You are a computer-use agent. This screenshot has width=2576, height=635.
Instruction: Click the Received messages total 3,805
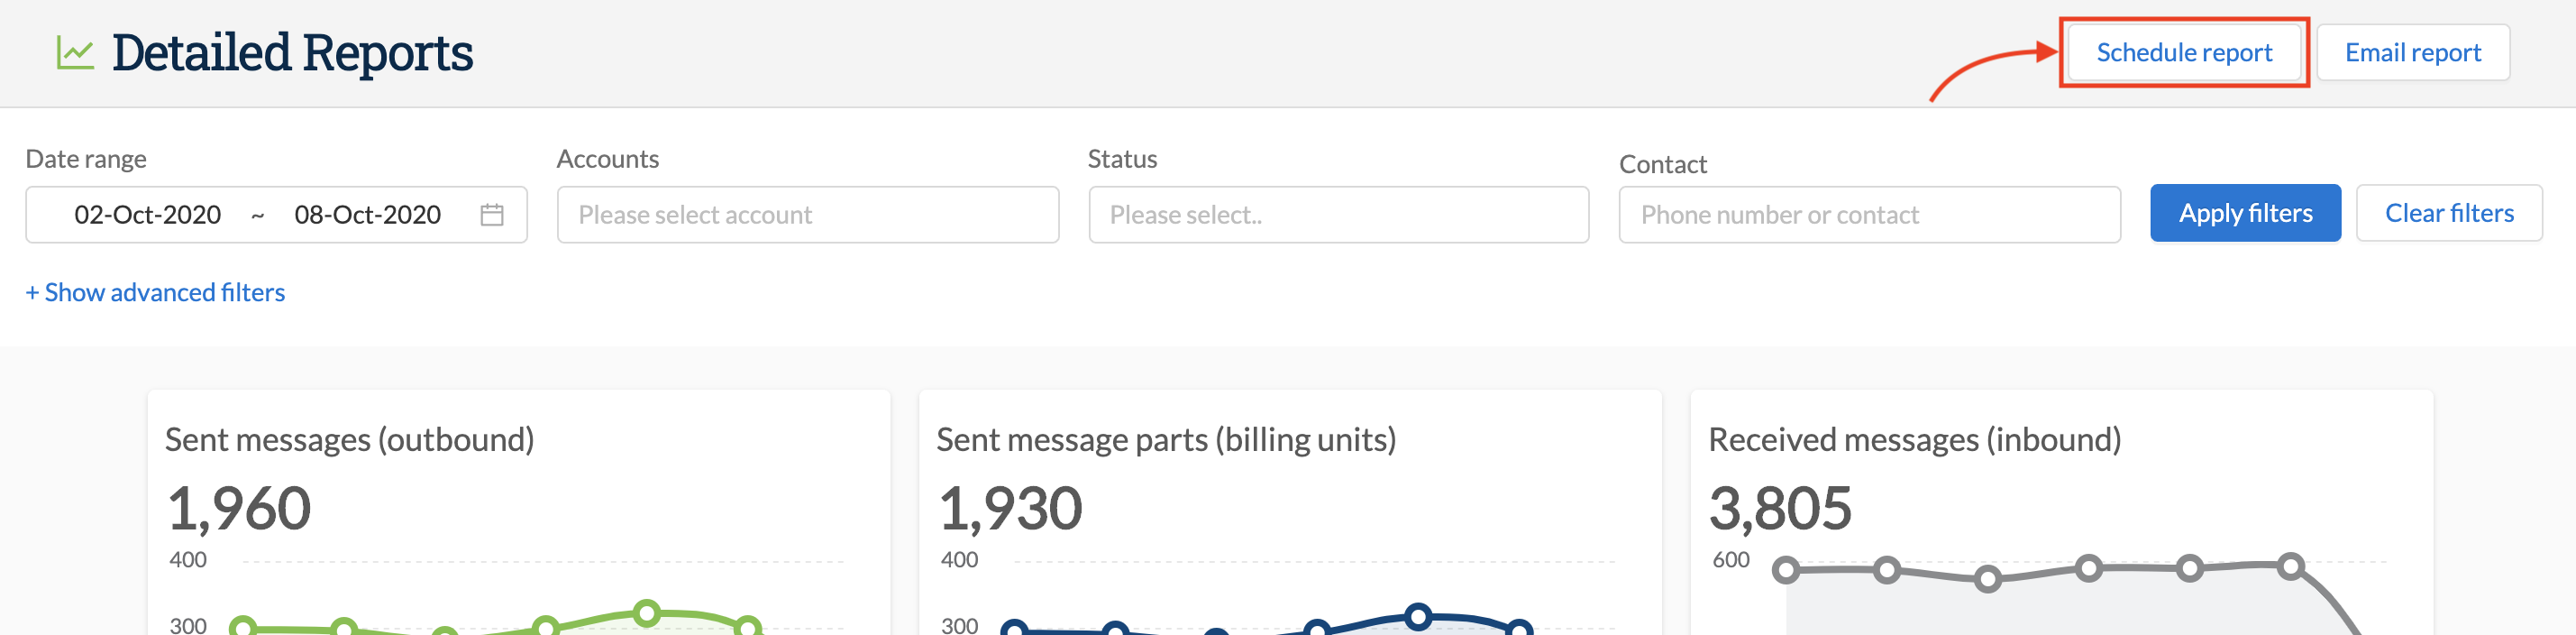coord(1783,508)
